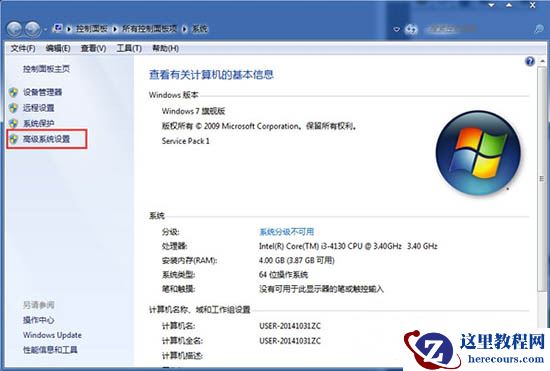Select 控制面板 in the address breadcrumb
The width and height of the screenshot is (550, 371).
pyautogui.click(x=92, y=29)
